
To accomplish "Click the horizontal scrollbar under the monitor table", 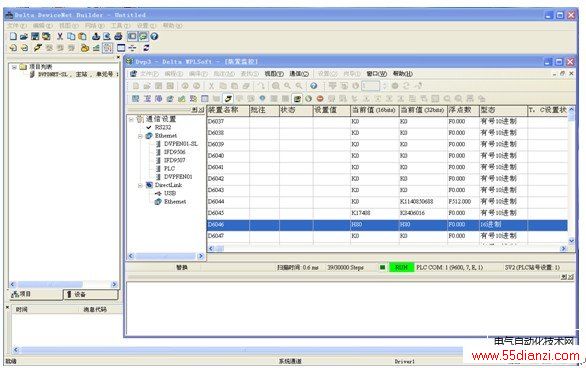I will tap(388, 248).
